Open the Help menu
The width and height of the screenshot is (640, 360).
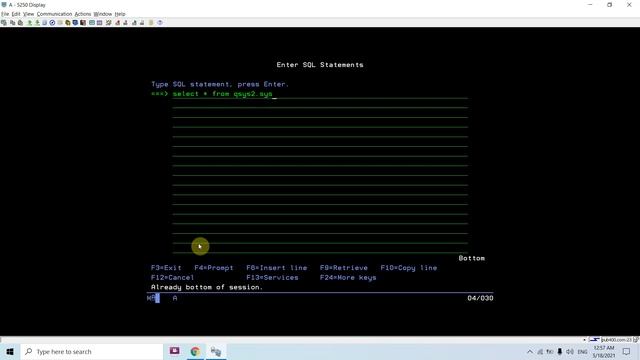click(x=120, y=14)
